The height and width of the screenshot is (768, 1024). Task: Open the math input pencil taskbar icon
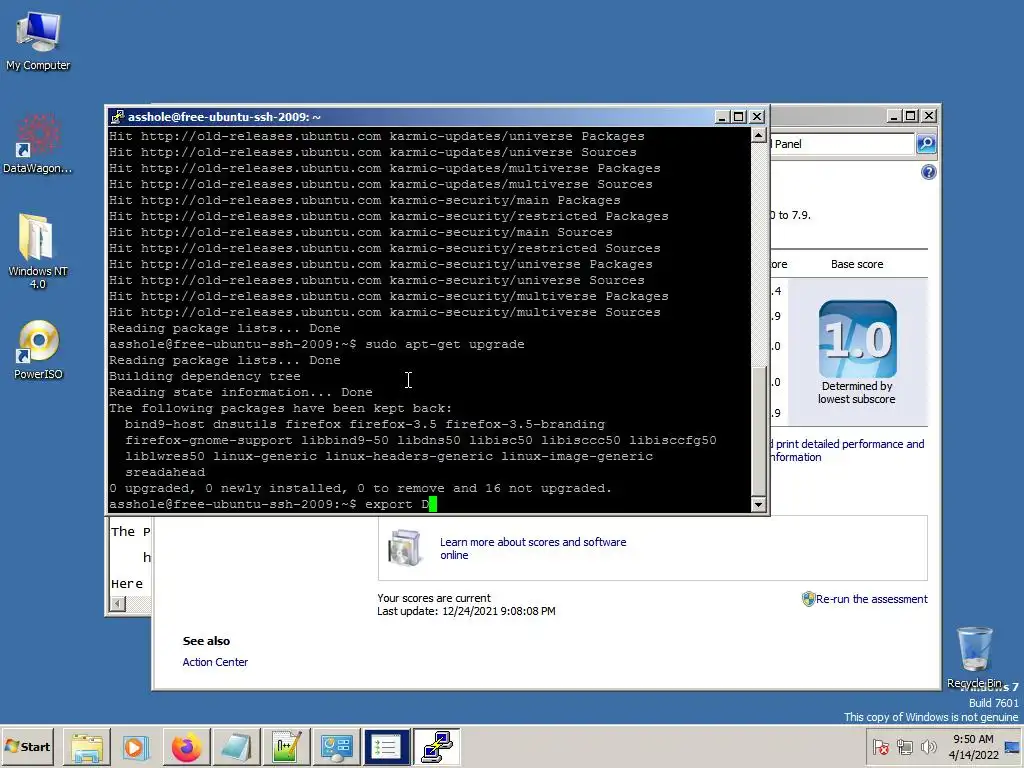click(286, 747)
